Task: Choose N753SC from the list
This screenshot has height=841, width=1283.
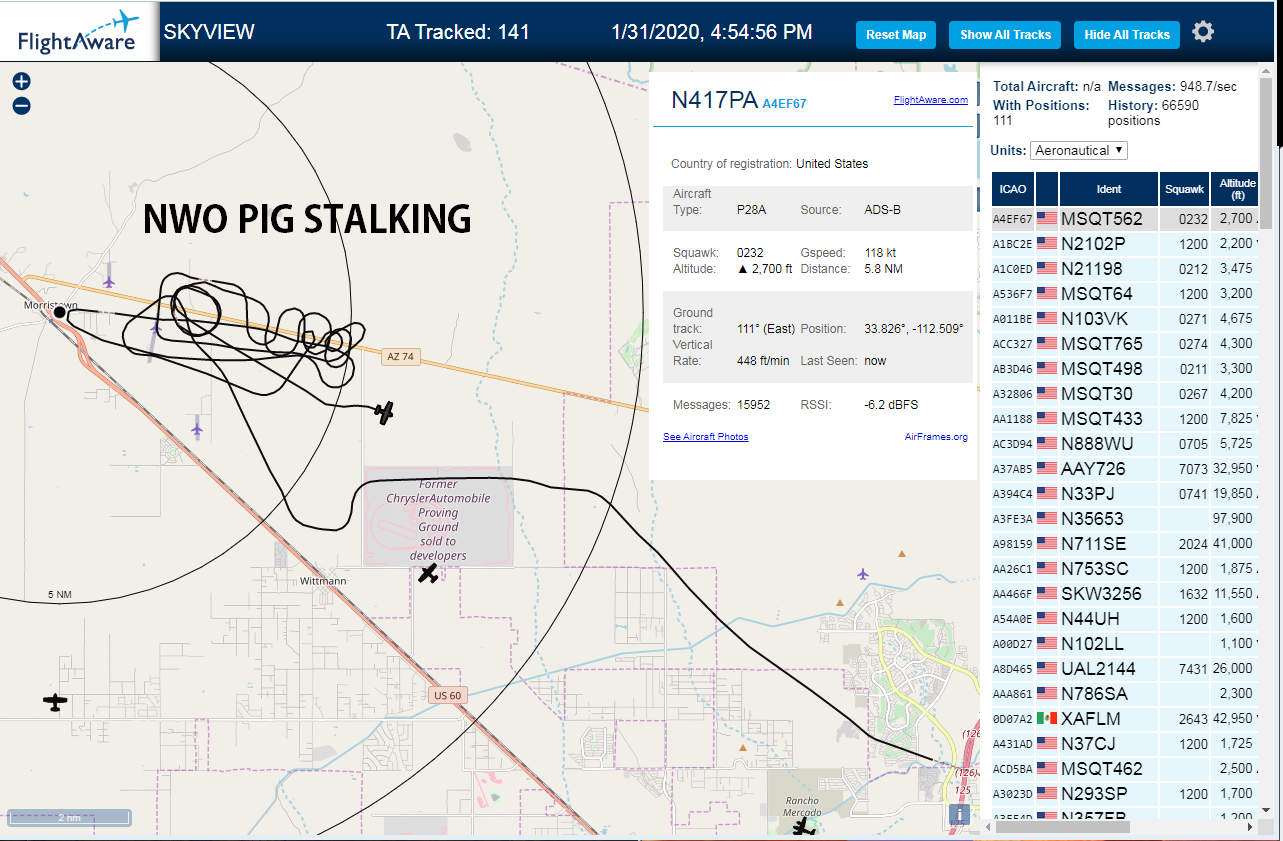Action: [1095, 569]
